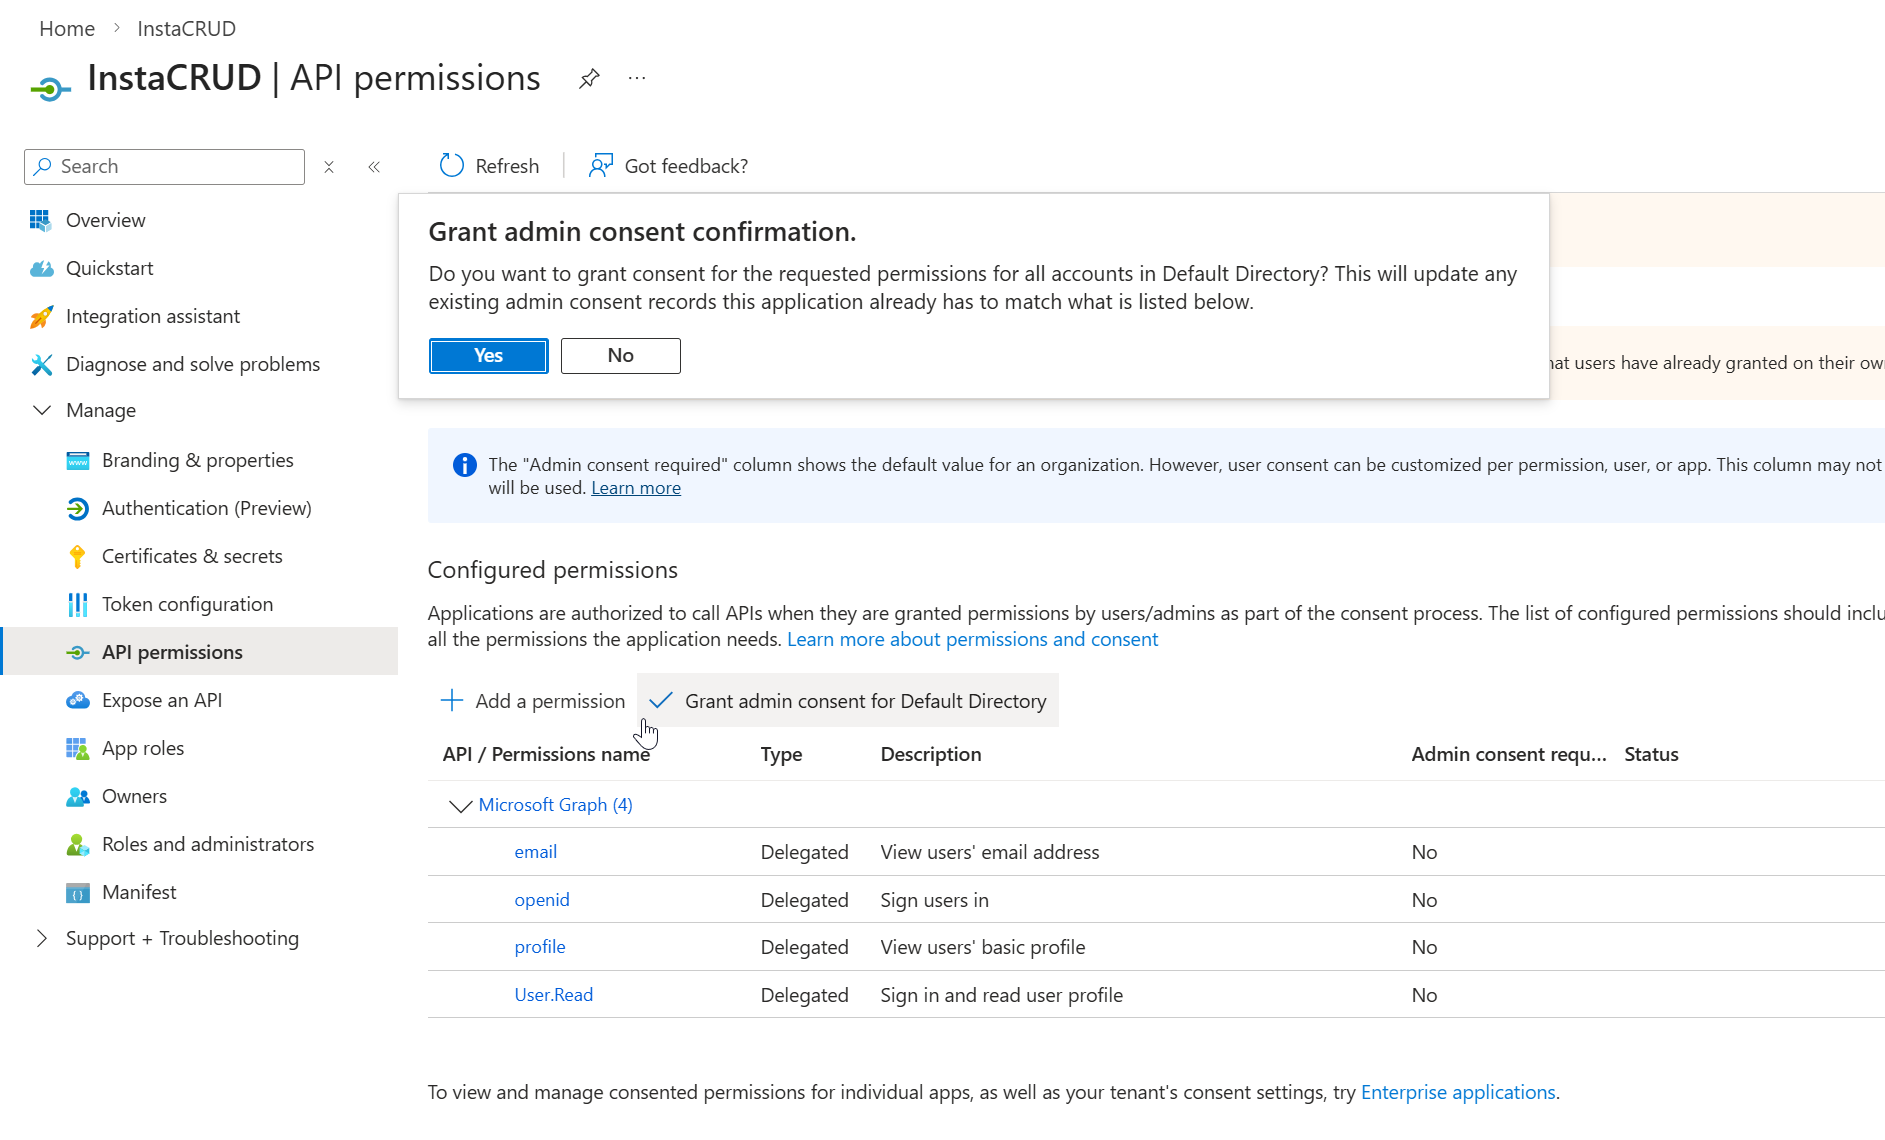Image resolution: width=1885 pixels, height=1140 pixels.
Task: Open Certificates & secrets via key icon
Action: [78, 556]
